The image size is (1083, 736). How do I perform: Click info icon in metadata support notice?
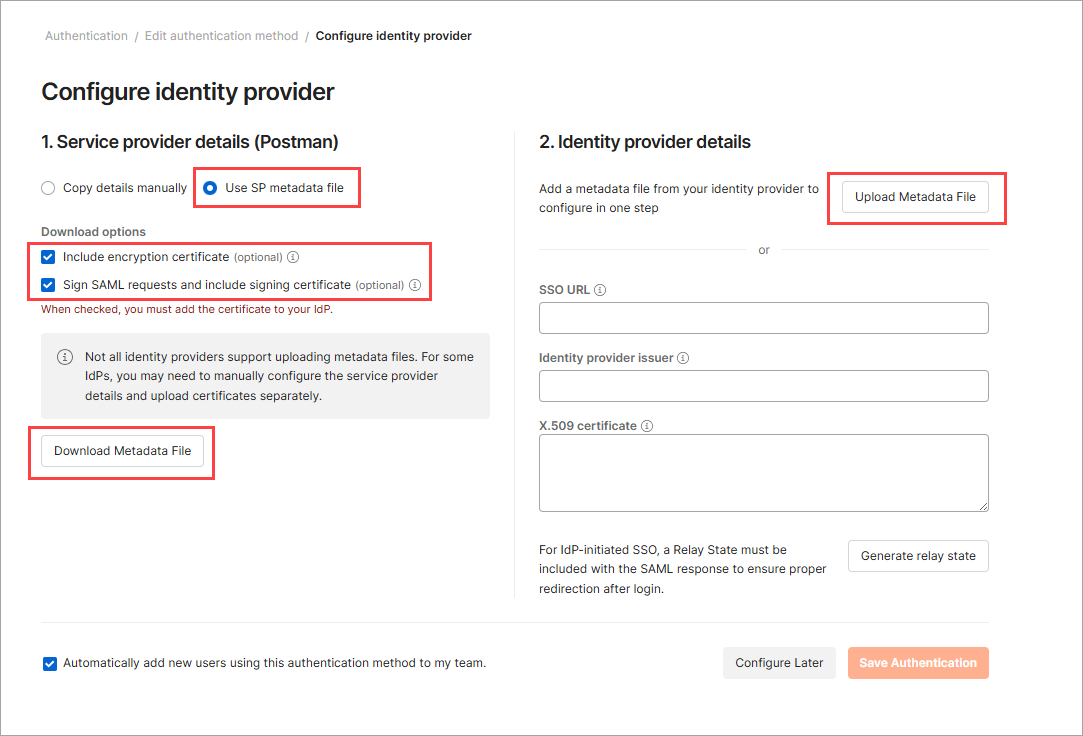point(65,357)
